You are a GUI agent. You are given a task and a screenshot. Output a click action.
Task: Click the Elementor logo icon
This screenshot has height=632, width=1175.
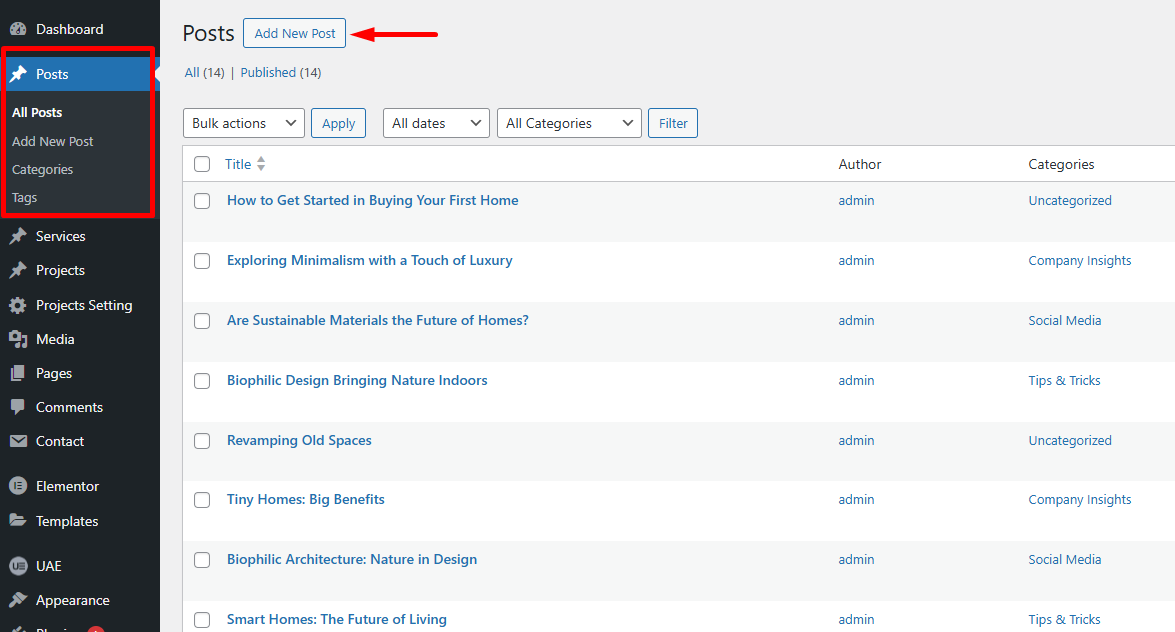point(18,487)
